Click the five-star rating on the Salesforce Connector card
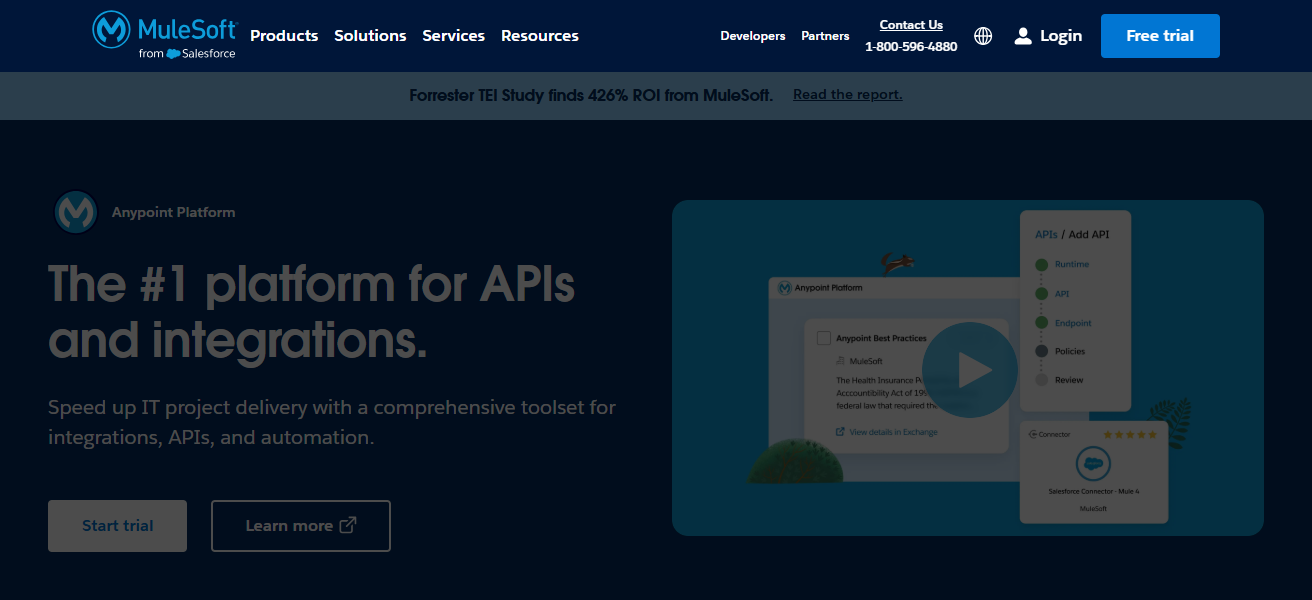Screen dimensions: 1312x600 pyautogui.click(x=1130, y=435)
